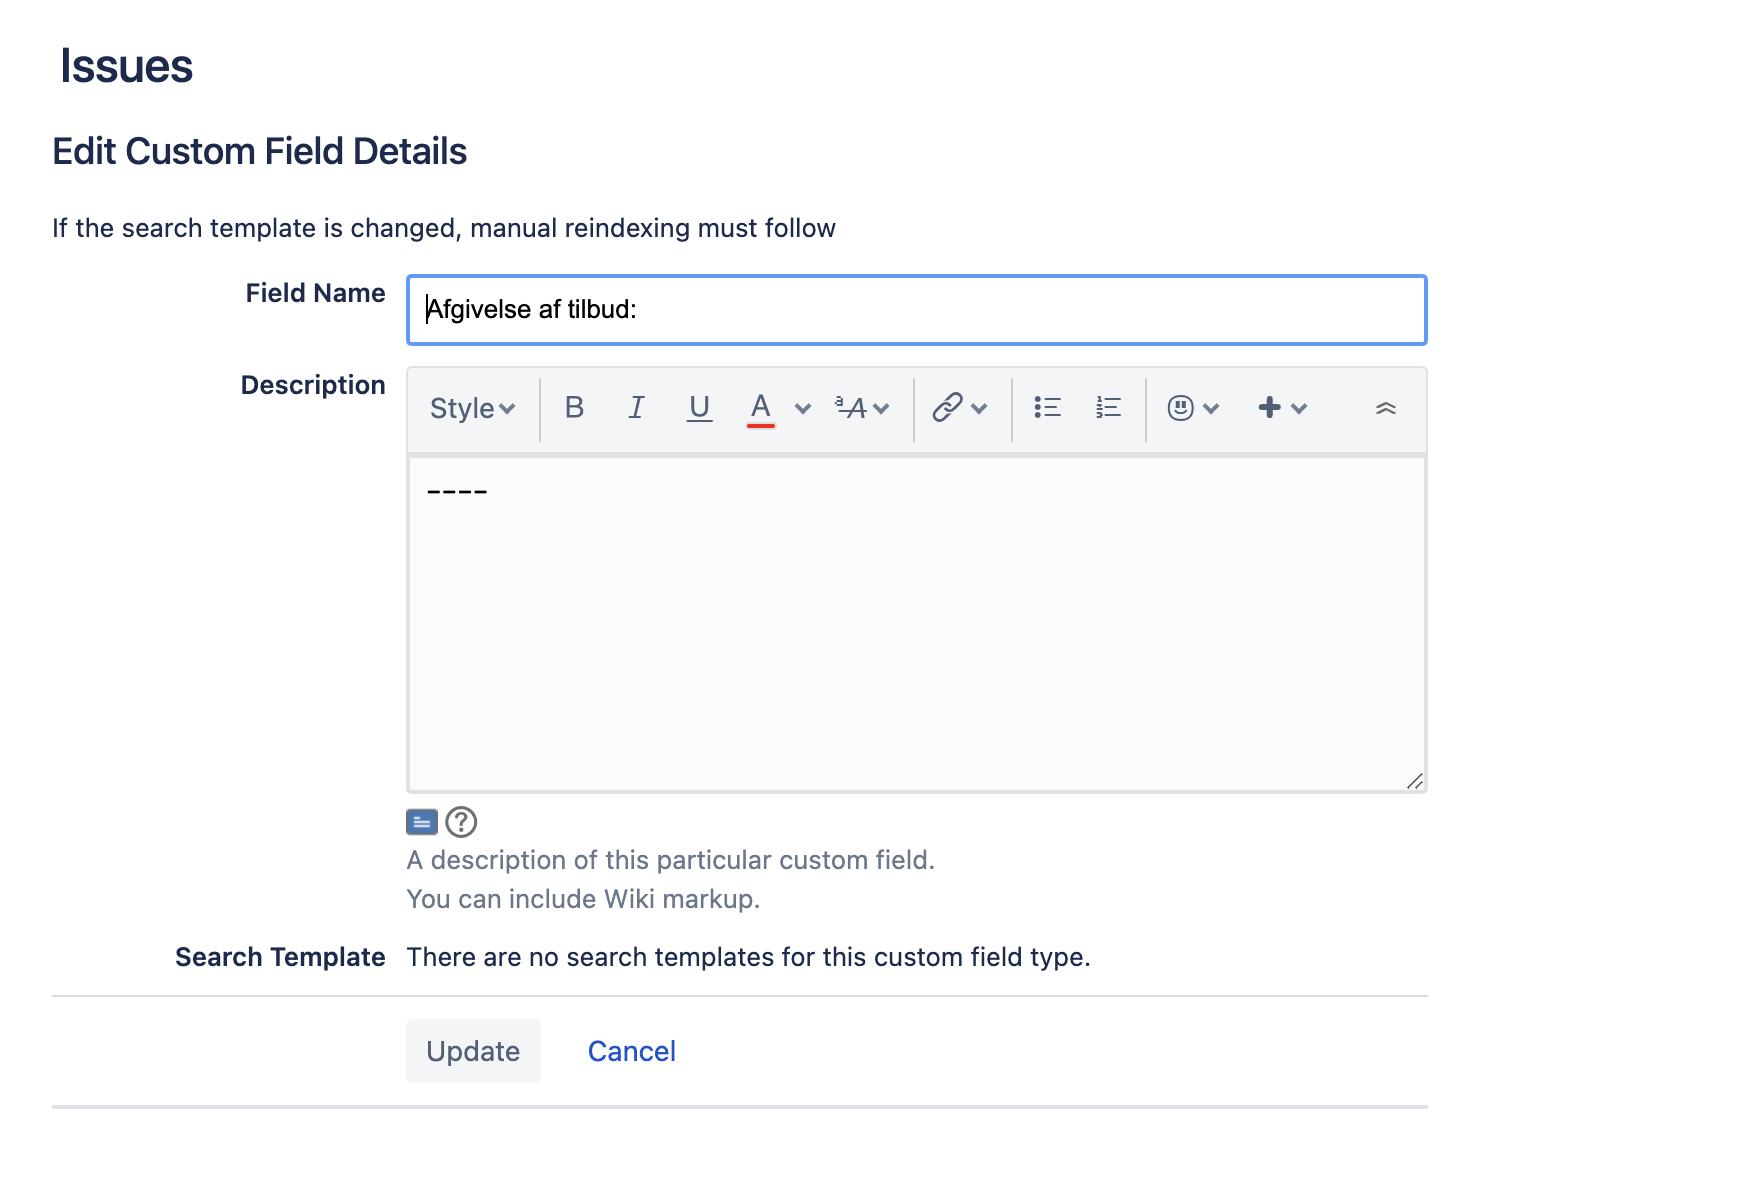
Task: Click inside the Description text area
Action: tap(917, 624)
